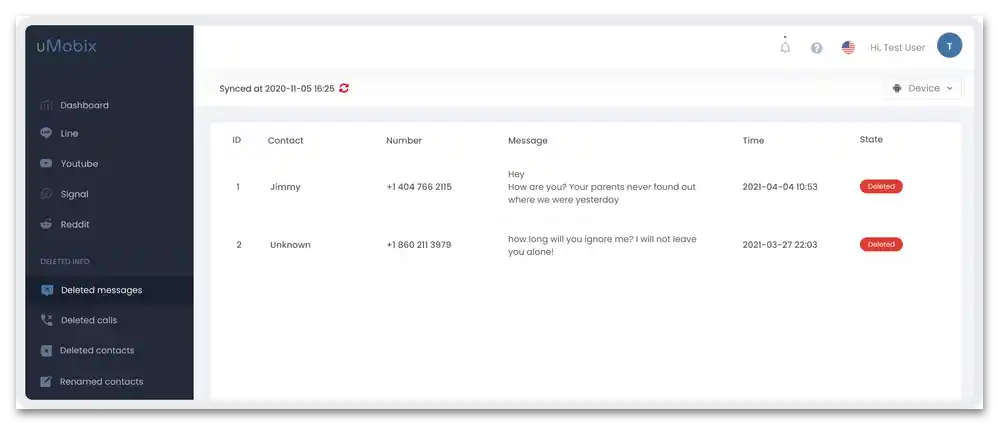
Task: Click the blue T user avatar
Action: [949, 46]
